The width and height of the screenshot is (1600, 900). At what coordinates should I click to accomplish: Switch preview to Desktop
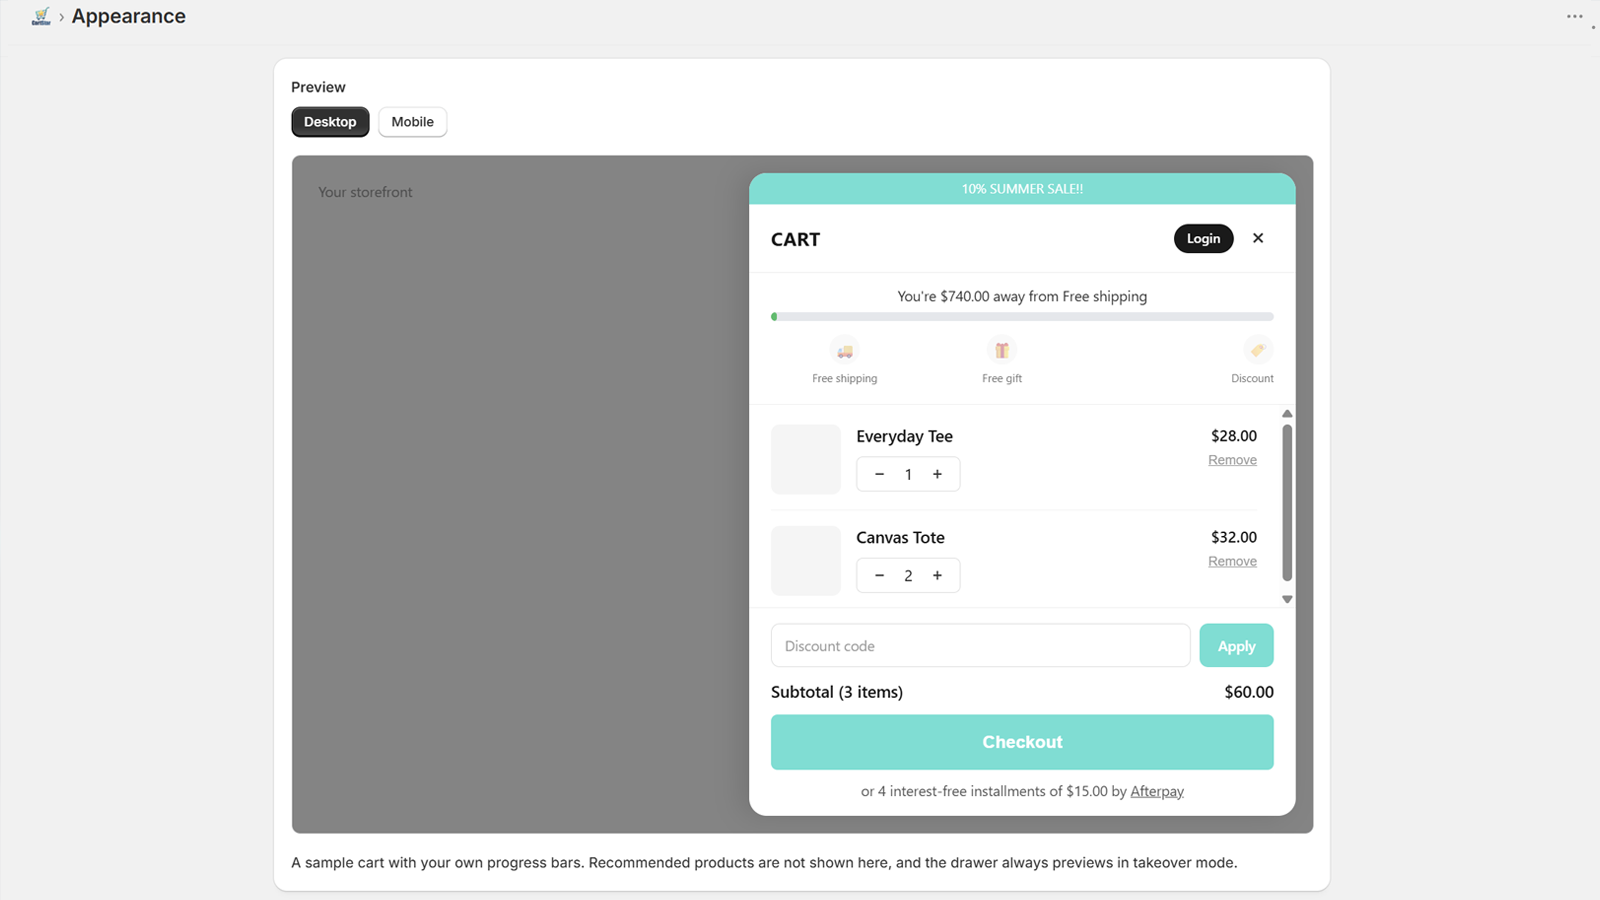(x=330, y=122)
